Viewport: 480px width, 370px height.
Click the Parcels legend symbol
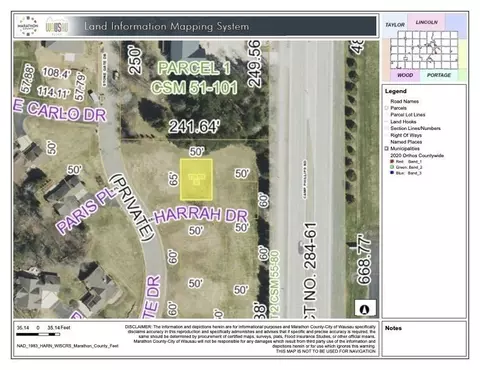coord(387,108)
